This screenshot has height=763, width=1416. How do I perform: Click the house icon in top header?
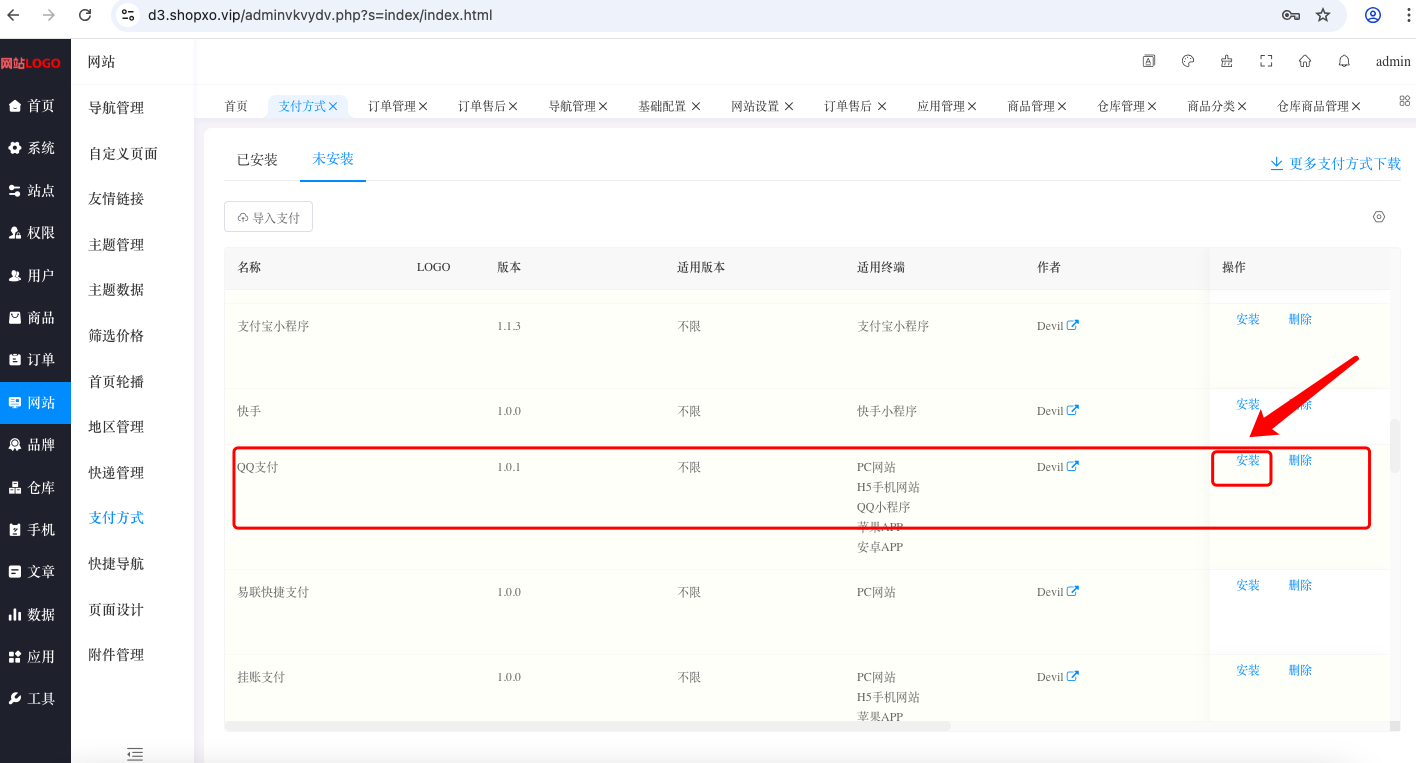1305,61
